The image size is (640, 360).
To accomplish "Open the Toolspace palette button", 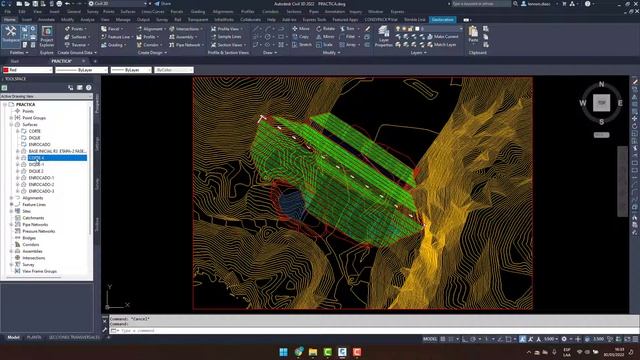I will [x=11, y=35].
